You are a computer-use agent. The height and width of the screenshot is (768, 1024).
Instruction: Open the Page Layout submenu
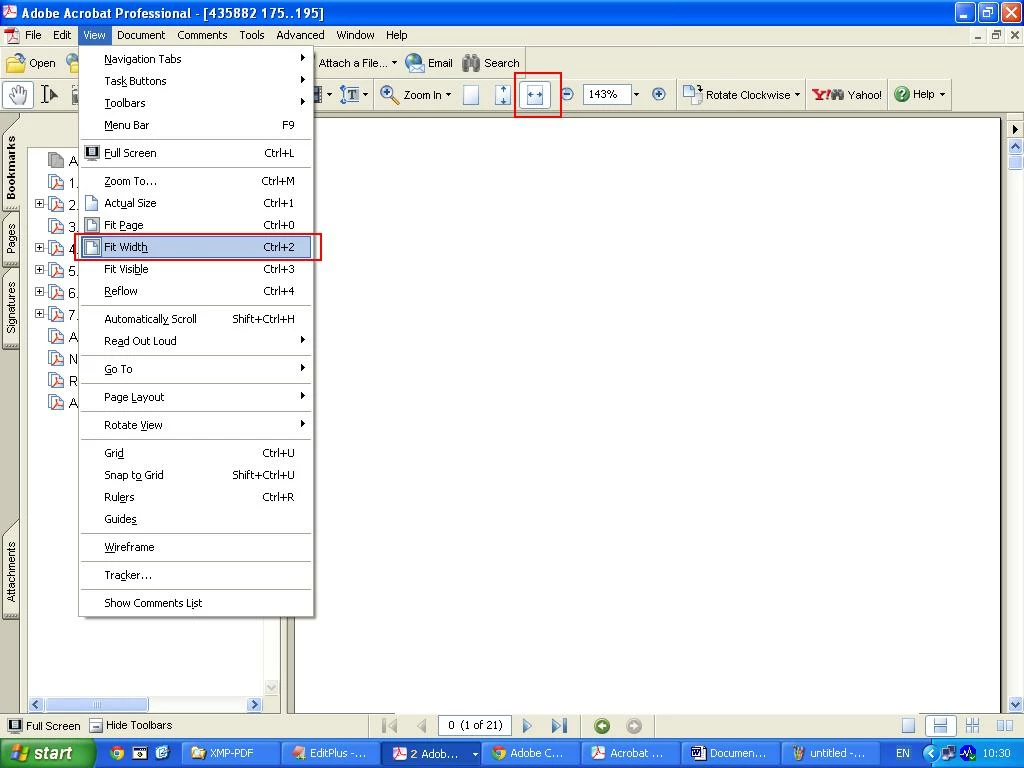click(196, 397)
